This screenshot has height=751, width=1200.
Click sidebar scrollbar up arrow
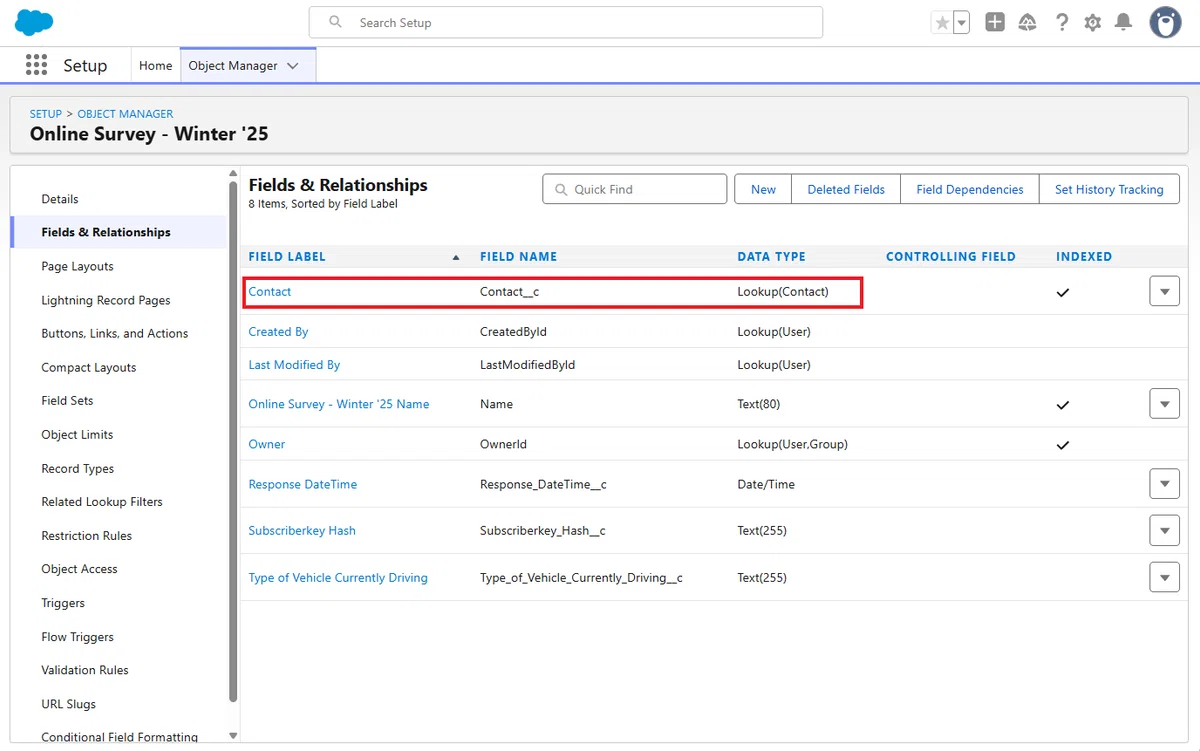coord(233,175)
